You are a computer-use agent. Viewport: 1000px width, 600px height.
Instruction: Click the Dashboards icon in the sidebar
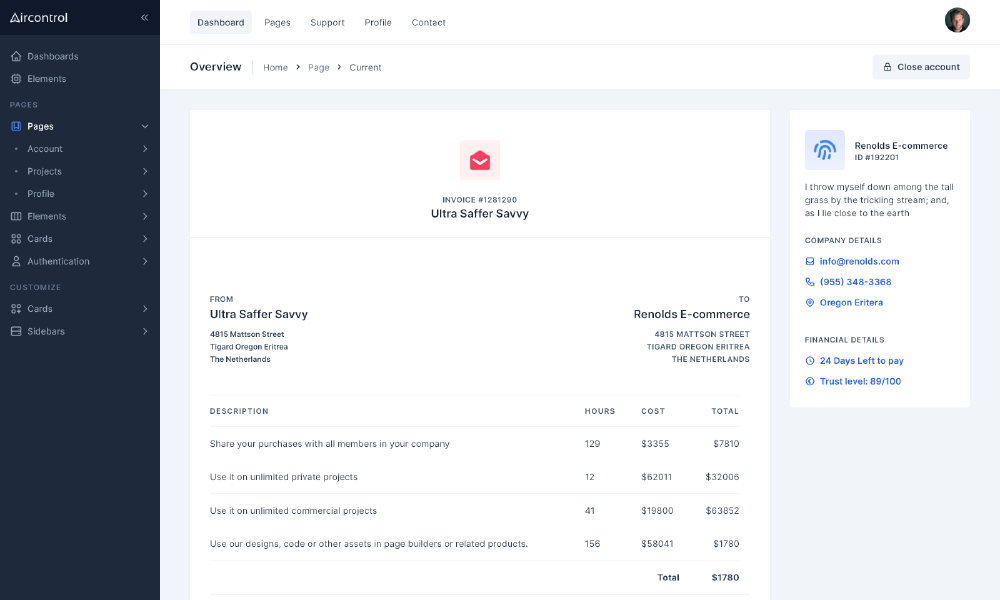[14, 56]
